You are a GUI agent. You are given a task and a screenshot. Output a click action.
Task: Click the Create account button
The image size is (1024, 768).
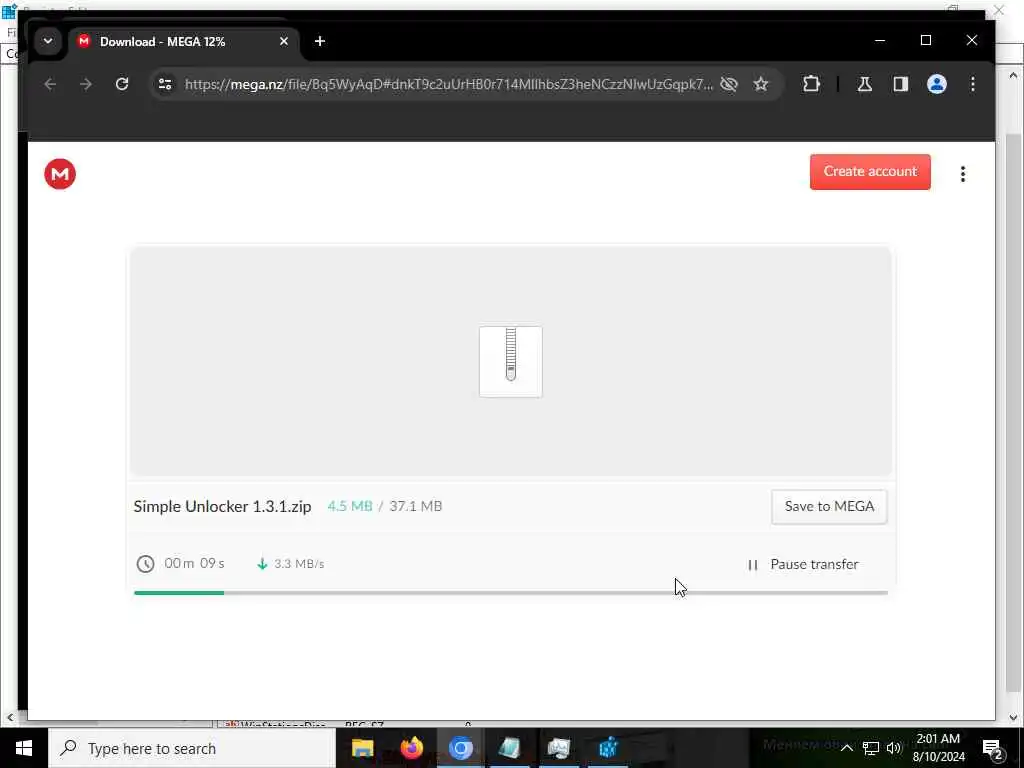pos(870,172)
